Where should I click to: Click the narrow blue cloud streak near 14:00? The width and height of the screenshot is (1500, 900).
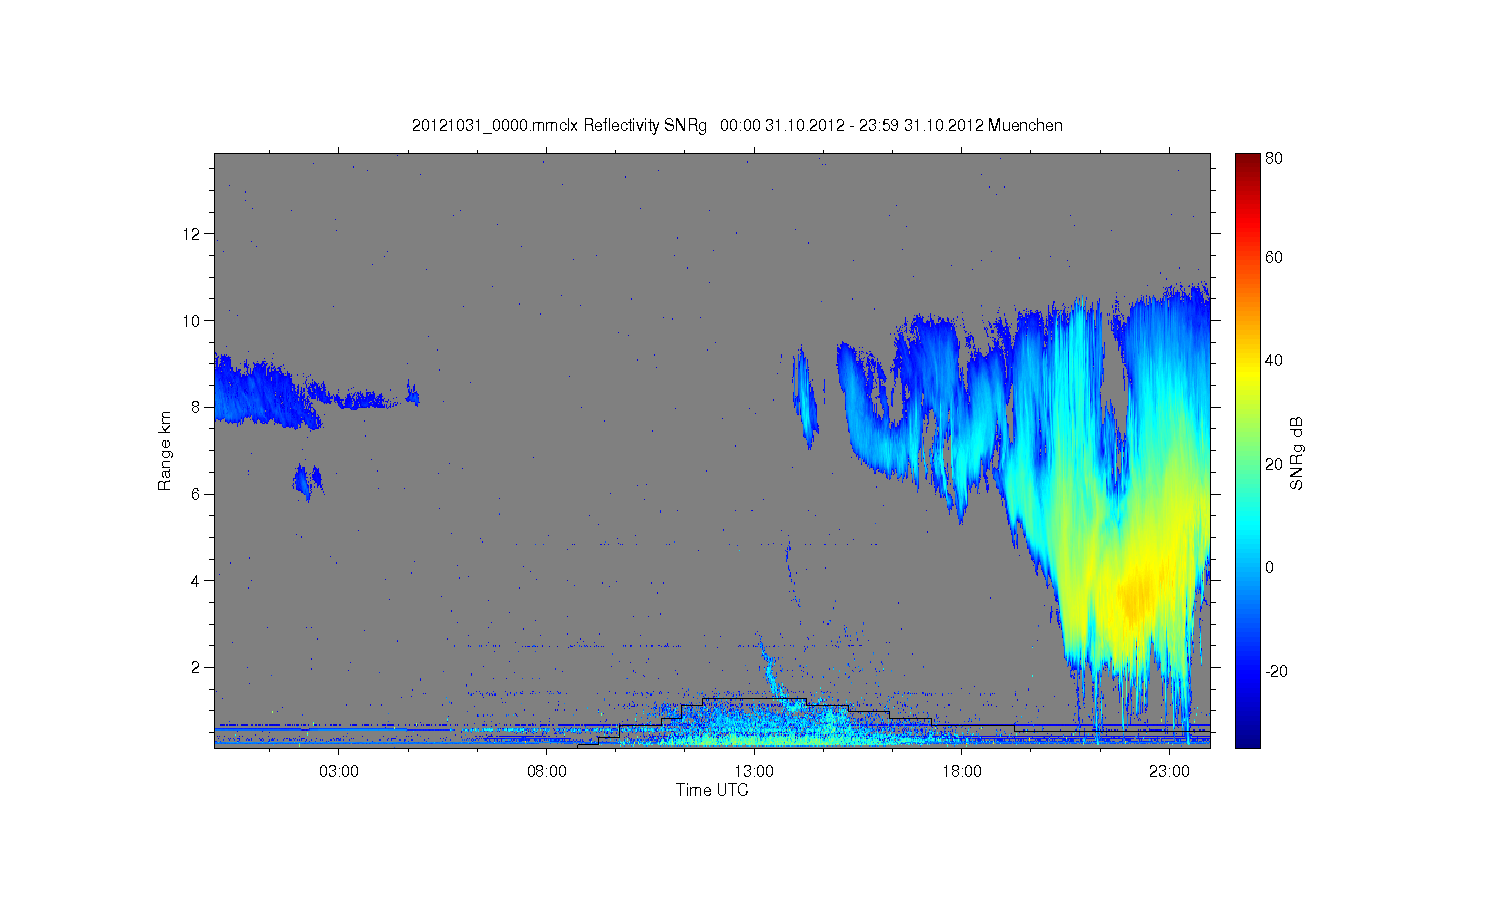805,398
